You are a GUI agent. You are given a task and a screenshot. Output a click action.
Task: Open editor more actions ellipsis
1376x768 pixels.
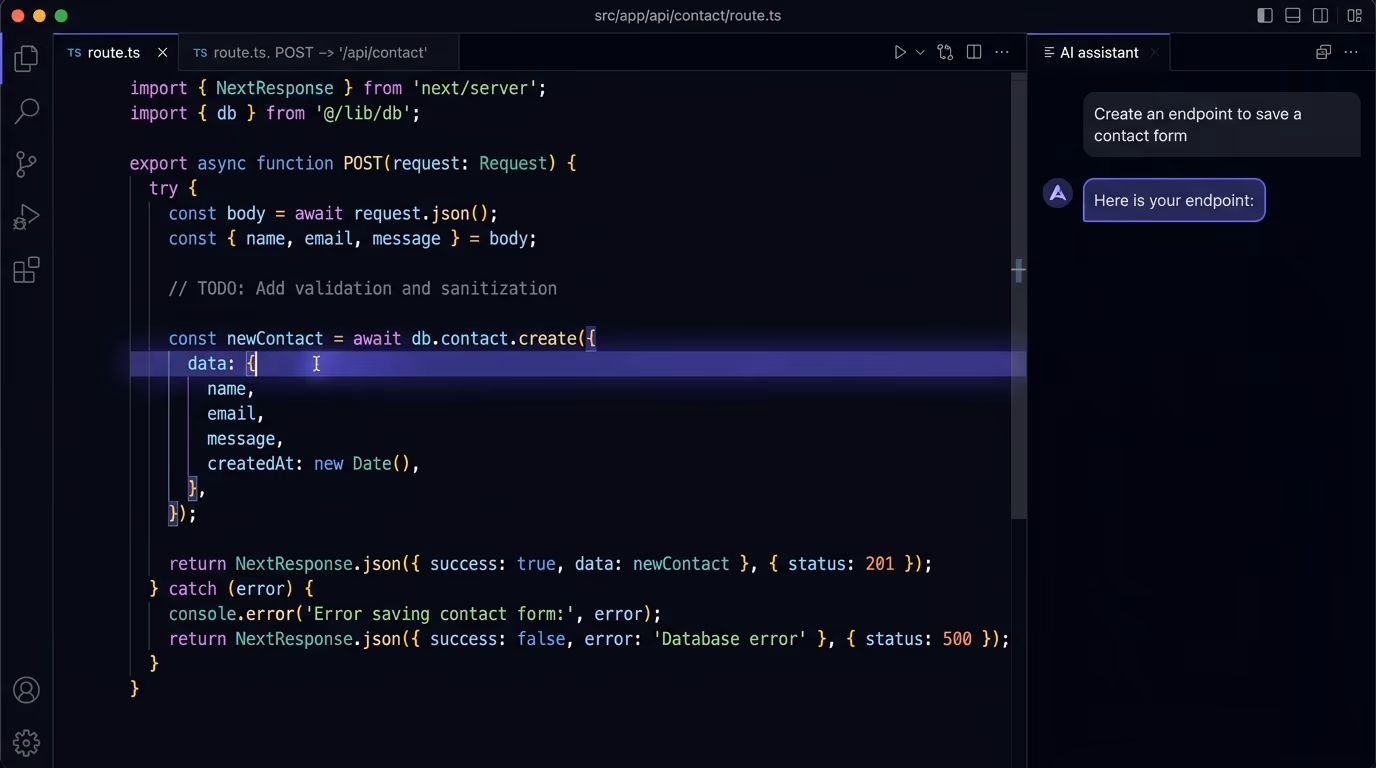(x=1003, y=52)
